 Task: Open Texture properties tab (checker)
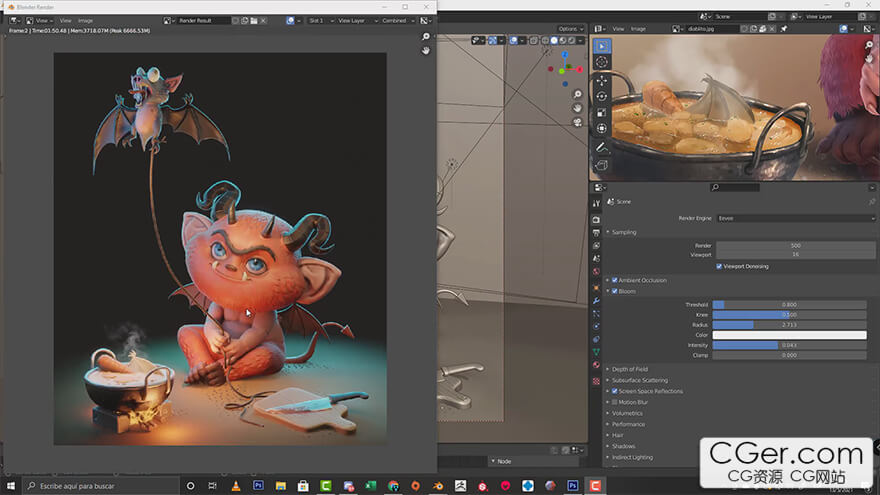click(x=596, y=381)
